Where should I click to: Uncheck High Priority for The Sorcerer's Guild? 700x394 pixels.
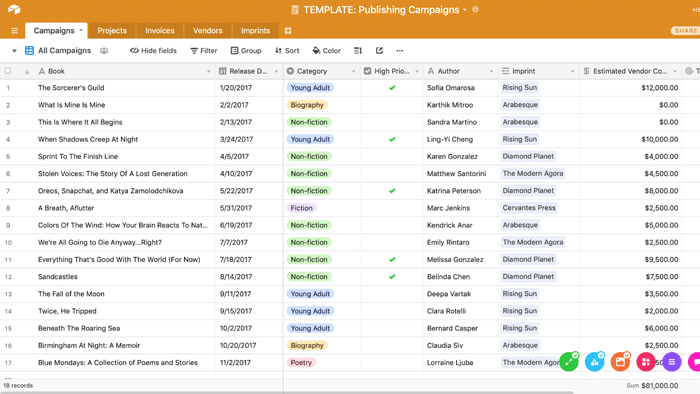point(392,88)
